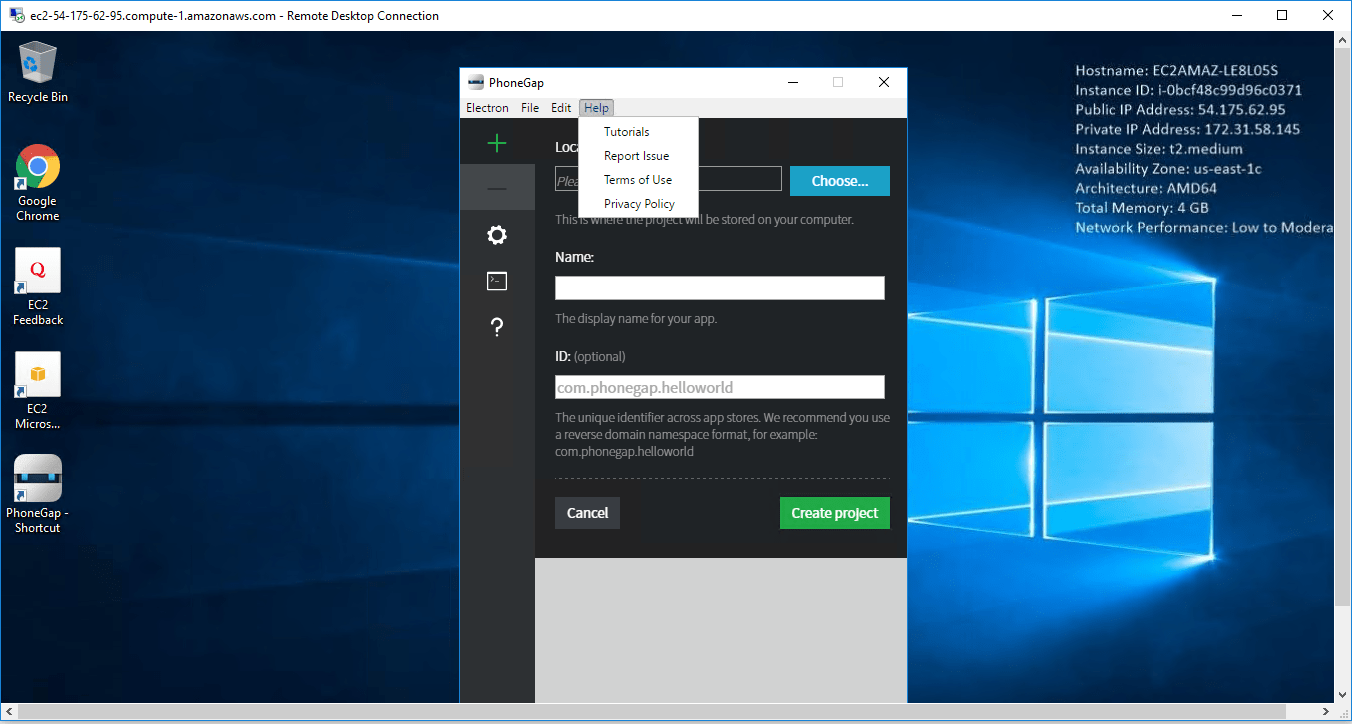Screen dimensions: 1352x724
Task: Open the EC2 Feedback desktop shortcut
Action: click(38, 287)
